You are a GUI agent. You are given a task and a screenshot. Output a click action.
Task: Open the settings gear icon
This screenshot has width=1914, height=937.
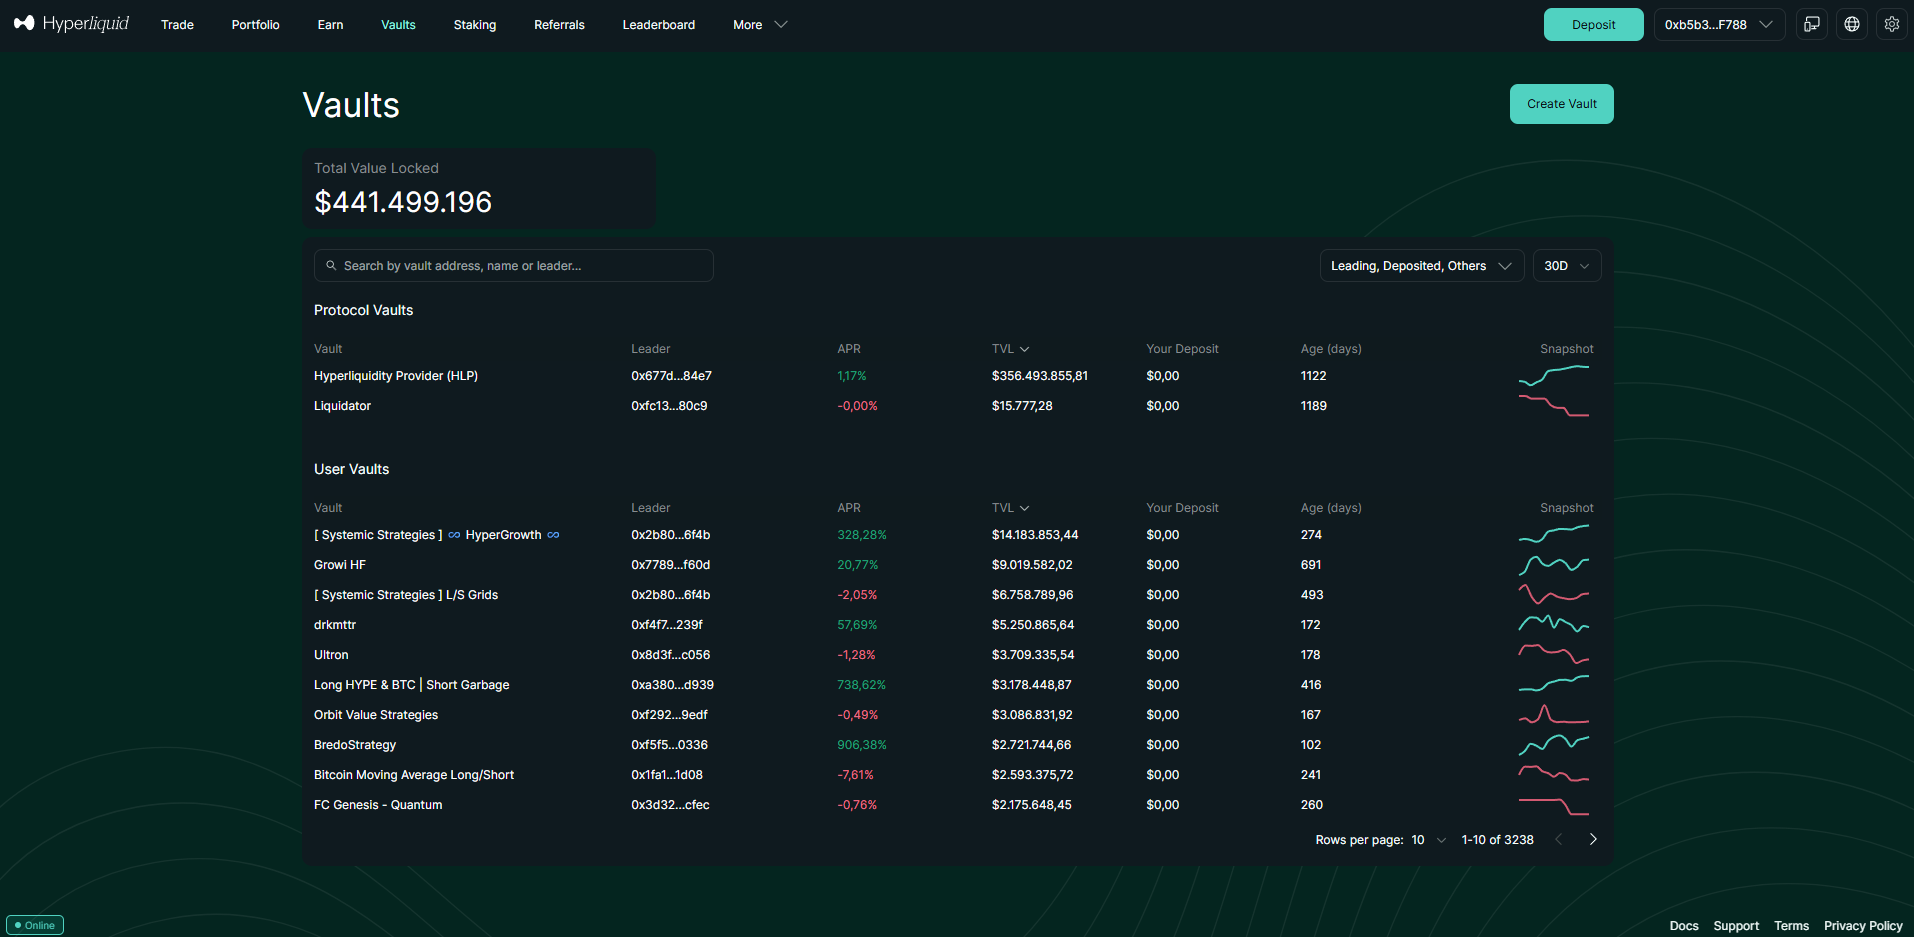(1892, 24)
